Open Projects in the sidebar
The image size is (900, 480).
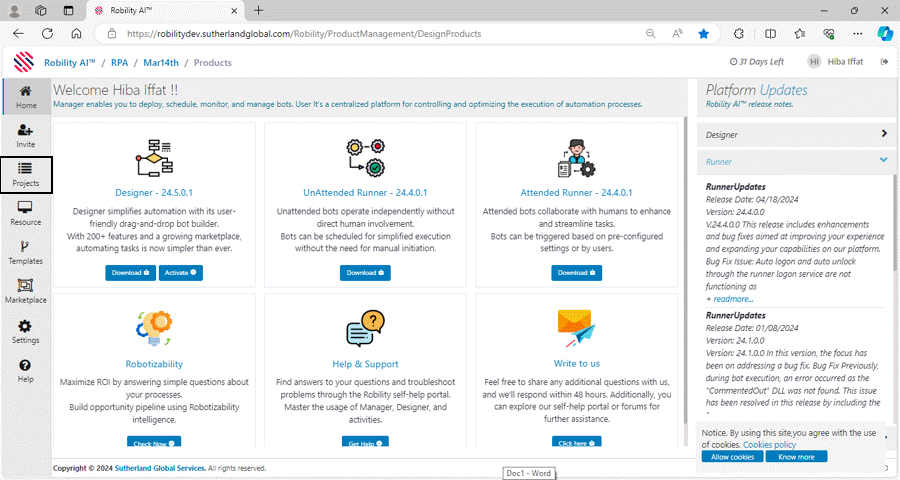pos(26,175)
